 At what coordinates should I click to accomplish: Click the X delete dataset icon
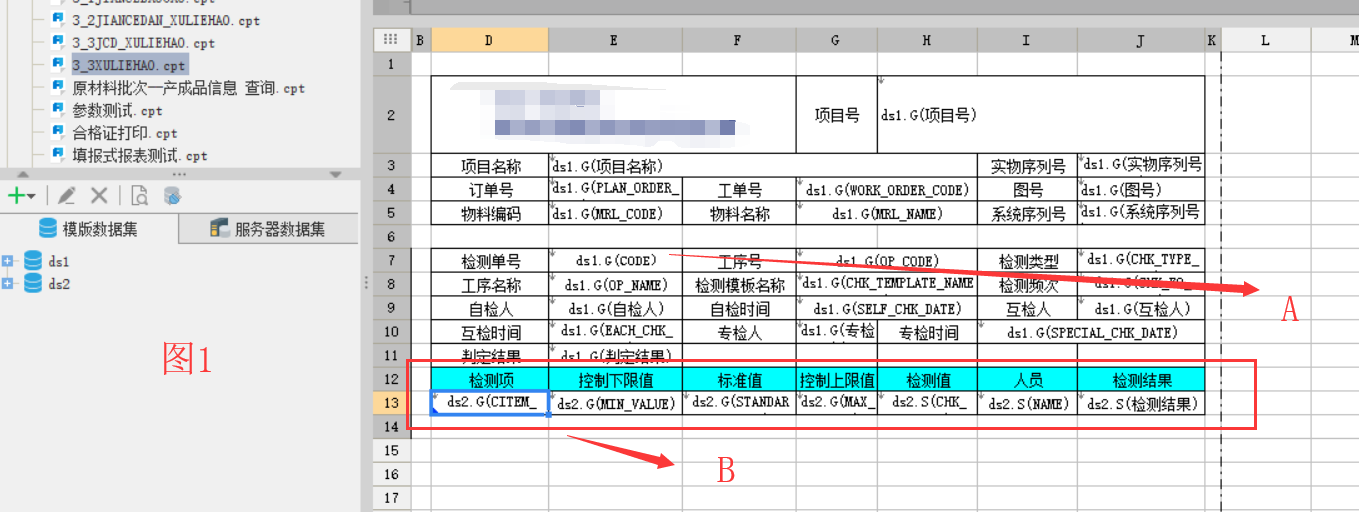[99, 196]
